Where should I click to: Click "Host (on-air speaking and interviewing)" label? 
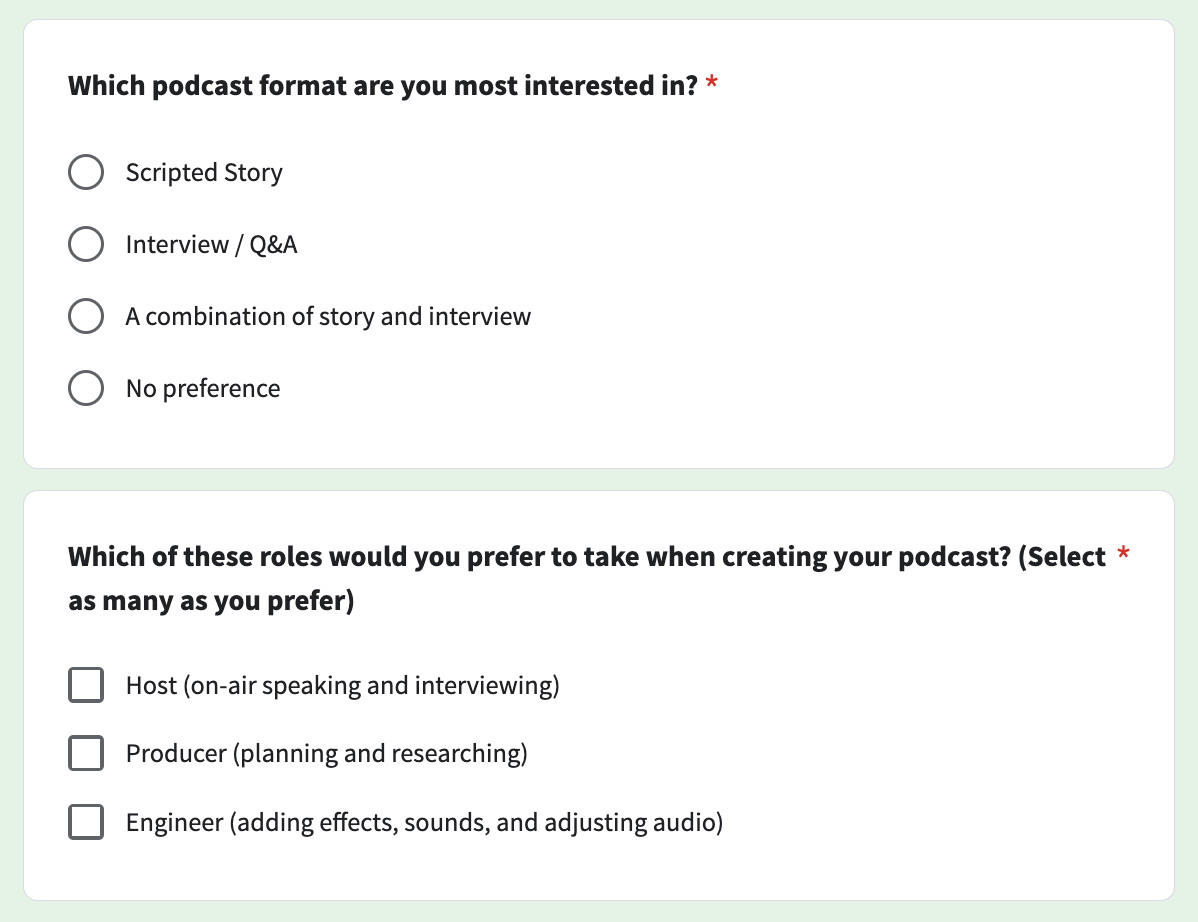[x=342, y=685]
